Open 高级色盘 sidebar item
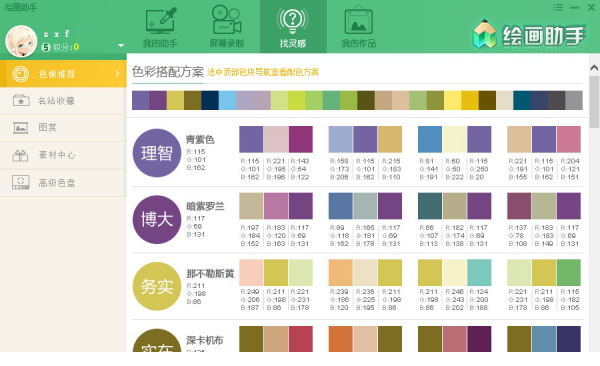Image resolution: width=600 pixels, height=366 pixels. pos(63,183)
